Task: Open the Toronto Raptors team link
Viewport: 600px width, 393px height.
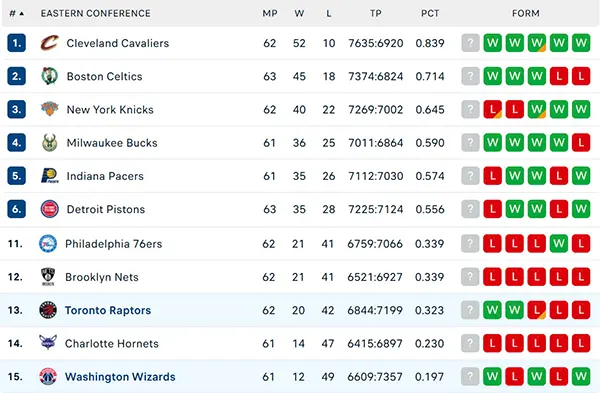Action: (x=108, y=310)
